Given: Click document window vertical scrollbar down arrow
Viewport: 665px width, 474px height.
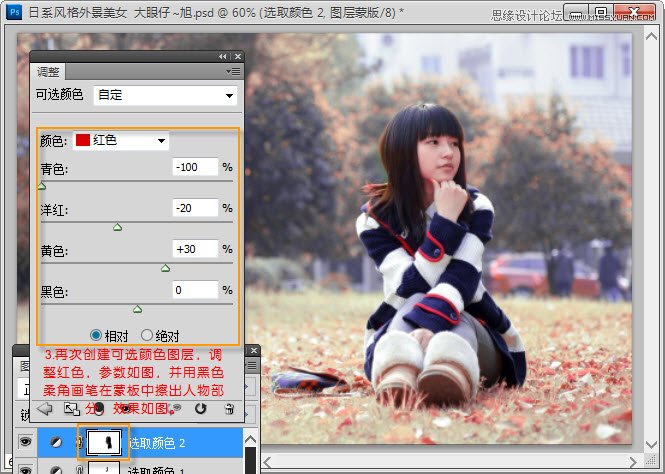Looking at the screenshot, I should click(x=651, y=444).
